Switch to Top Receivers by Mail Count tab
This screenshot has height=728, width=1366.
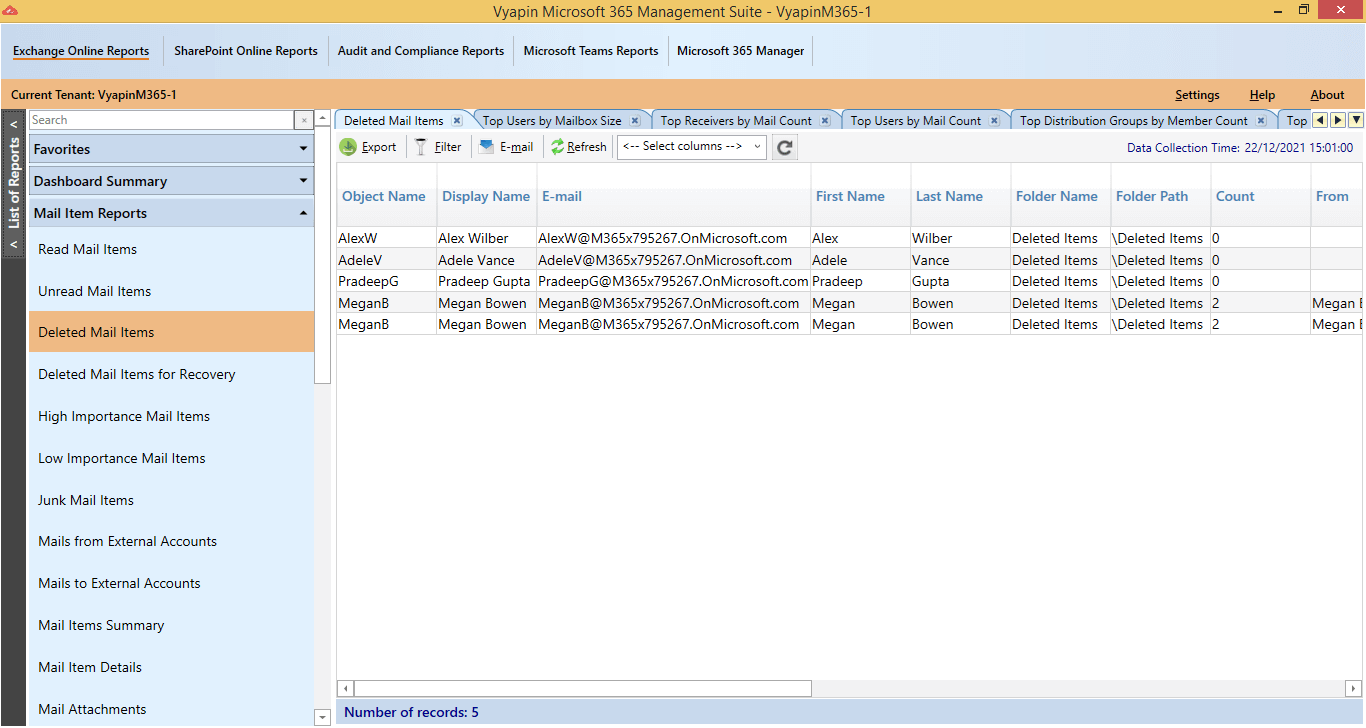tap(736, 121)
